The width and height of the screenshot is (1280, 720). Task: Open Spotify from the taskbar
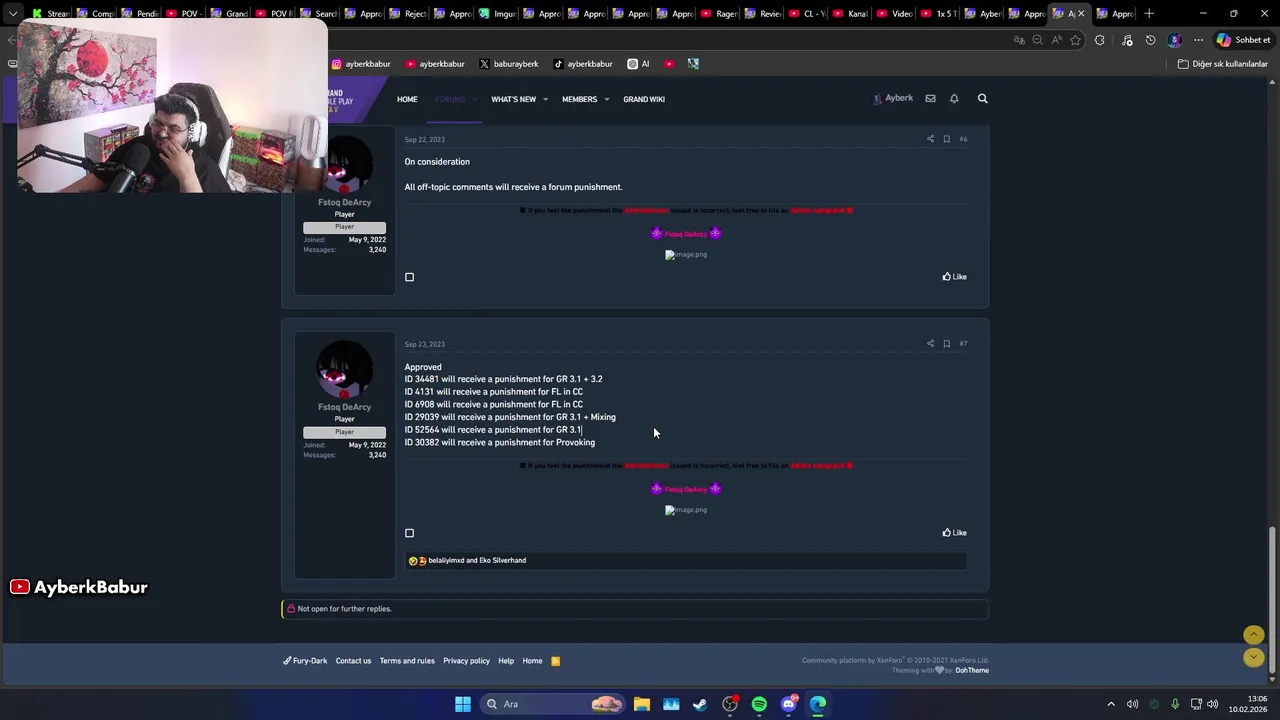[x=759, y=704]
